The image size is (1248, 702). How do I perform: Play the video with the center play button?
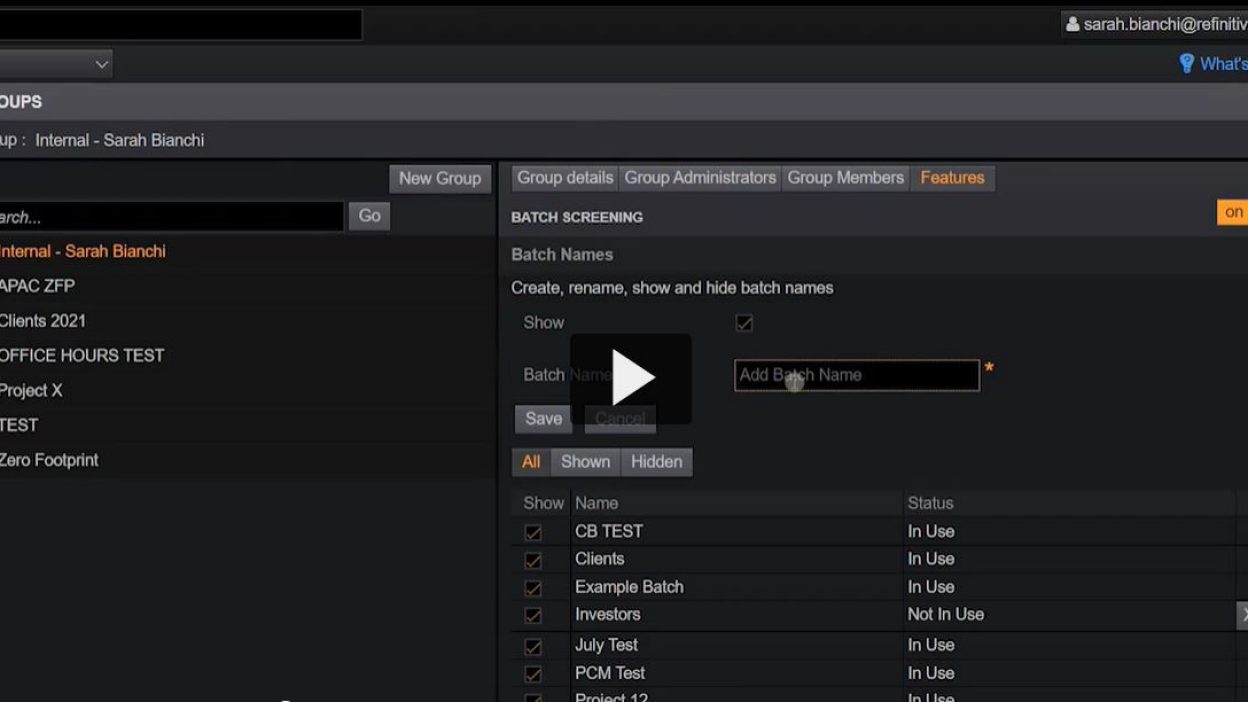pyautogui.click(x=631, y=378)
